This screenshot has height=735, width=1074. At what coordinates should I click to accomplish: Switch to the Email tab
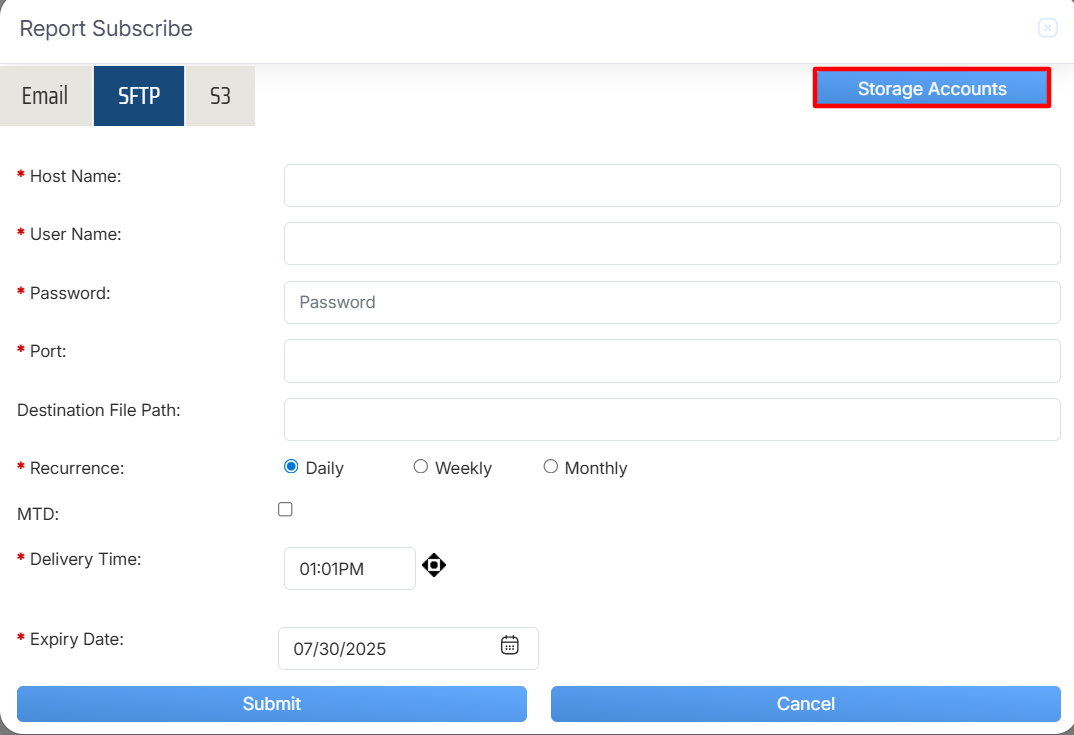click(45, 96)
